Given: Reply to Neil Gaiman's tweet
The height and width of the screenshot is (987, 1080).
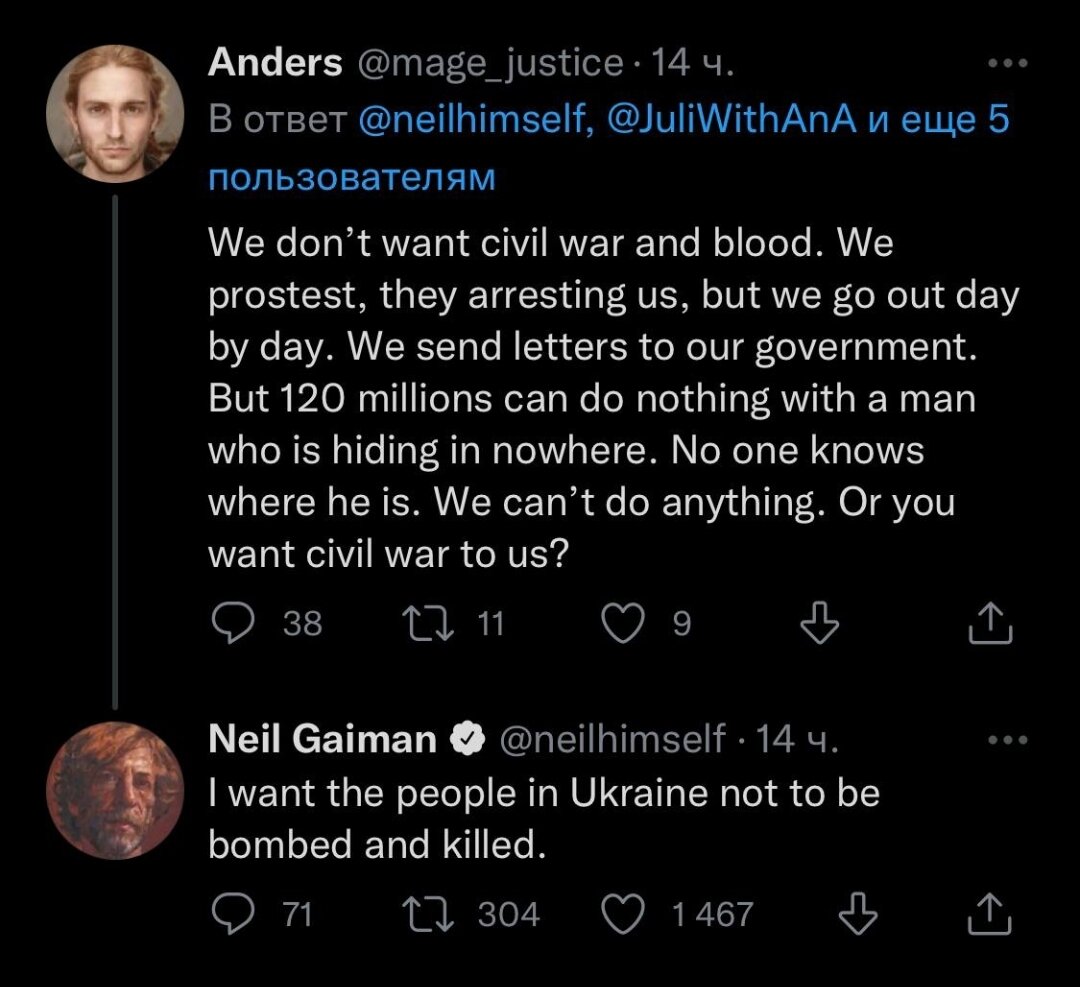Looking at the screenshot, I should pos(233,913).
